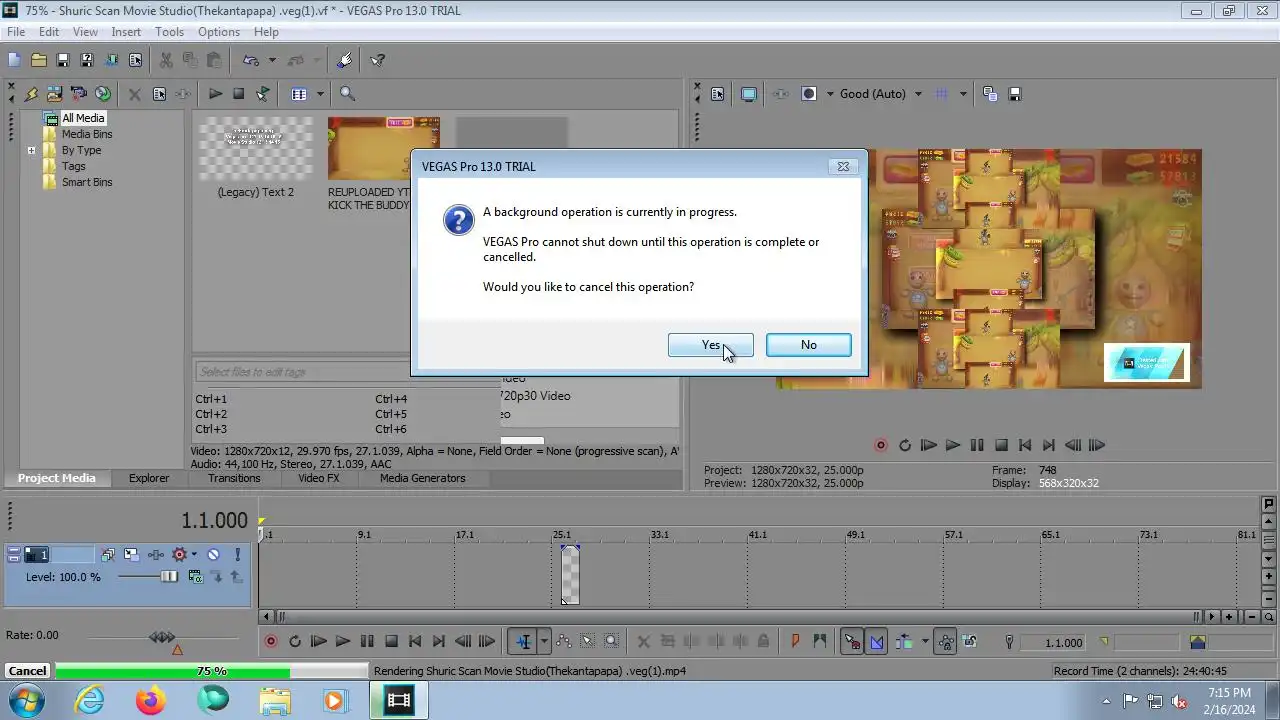
Task: Click Record button under the video preview
Action: [x=881, y=446]
